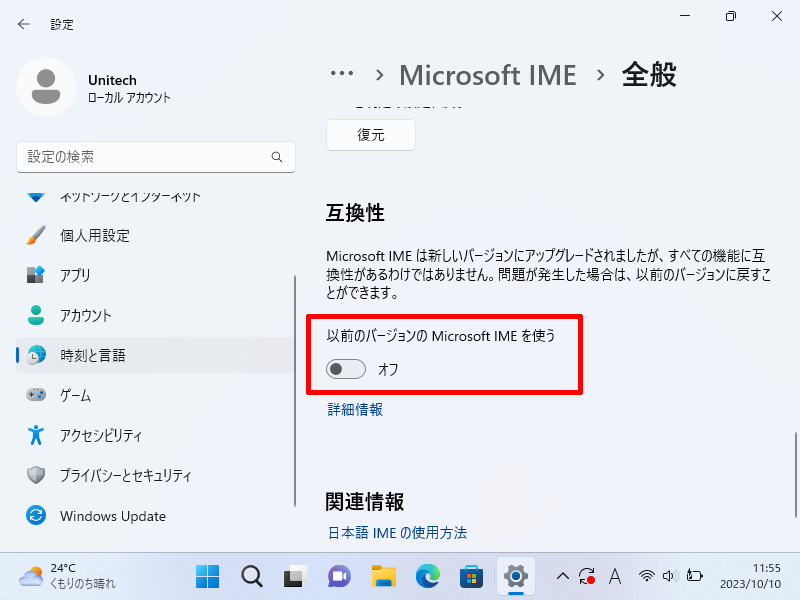Open Task View from the taskbar

295,577
